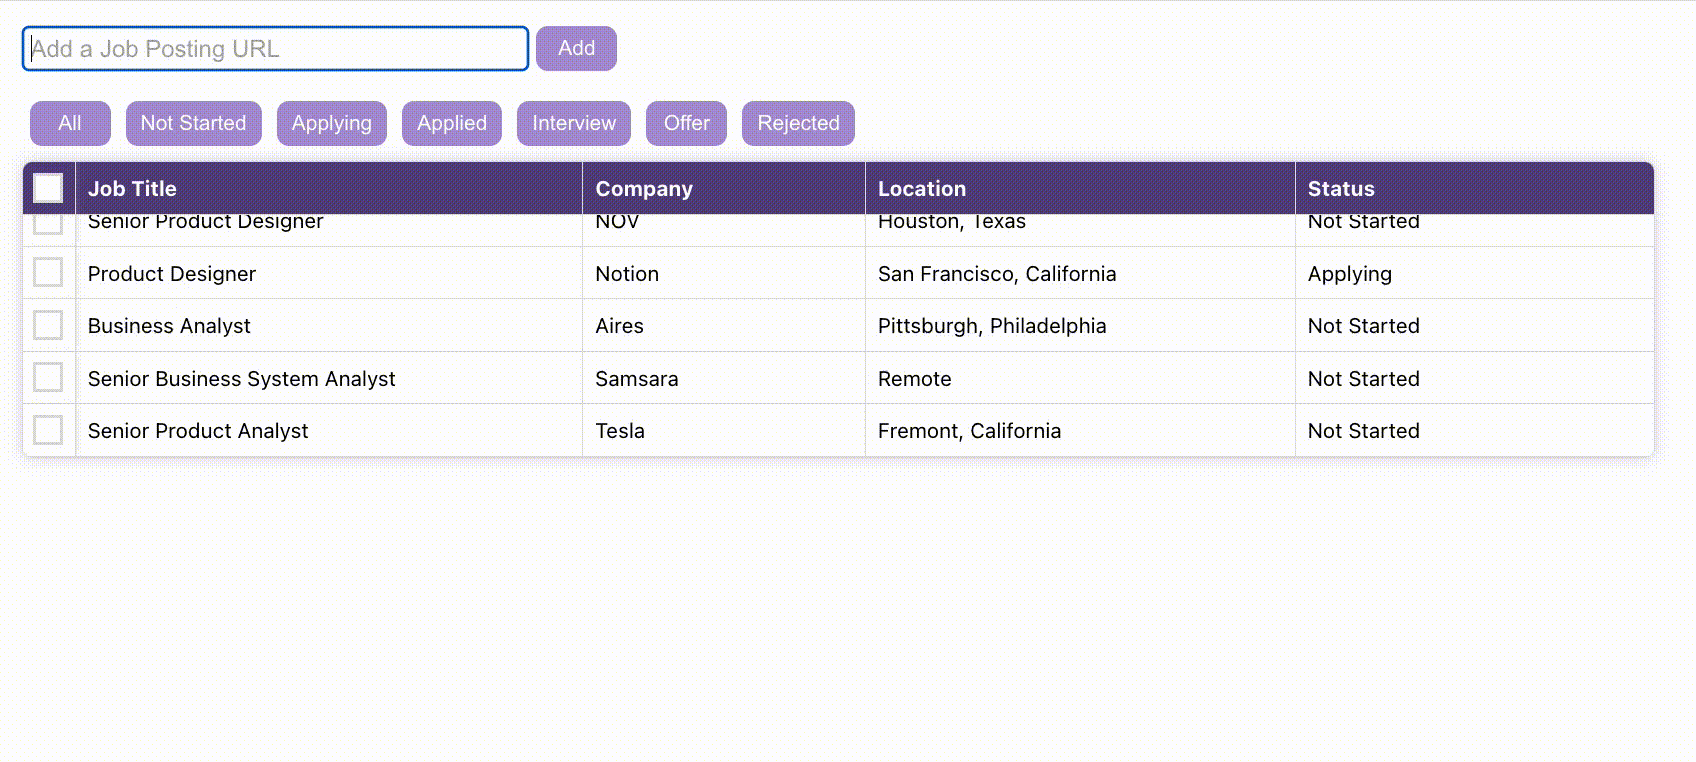Check the Senior Product Analyst checkbox
The image size is (1696, 762).
(x=48, y=430)
